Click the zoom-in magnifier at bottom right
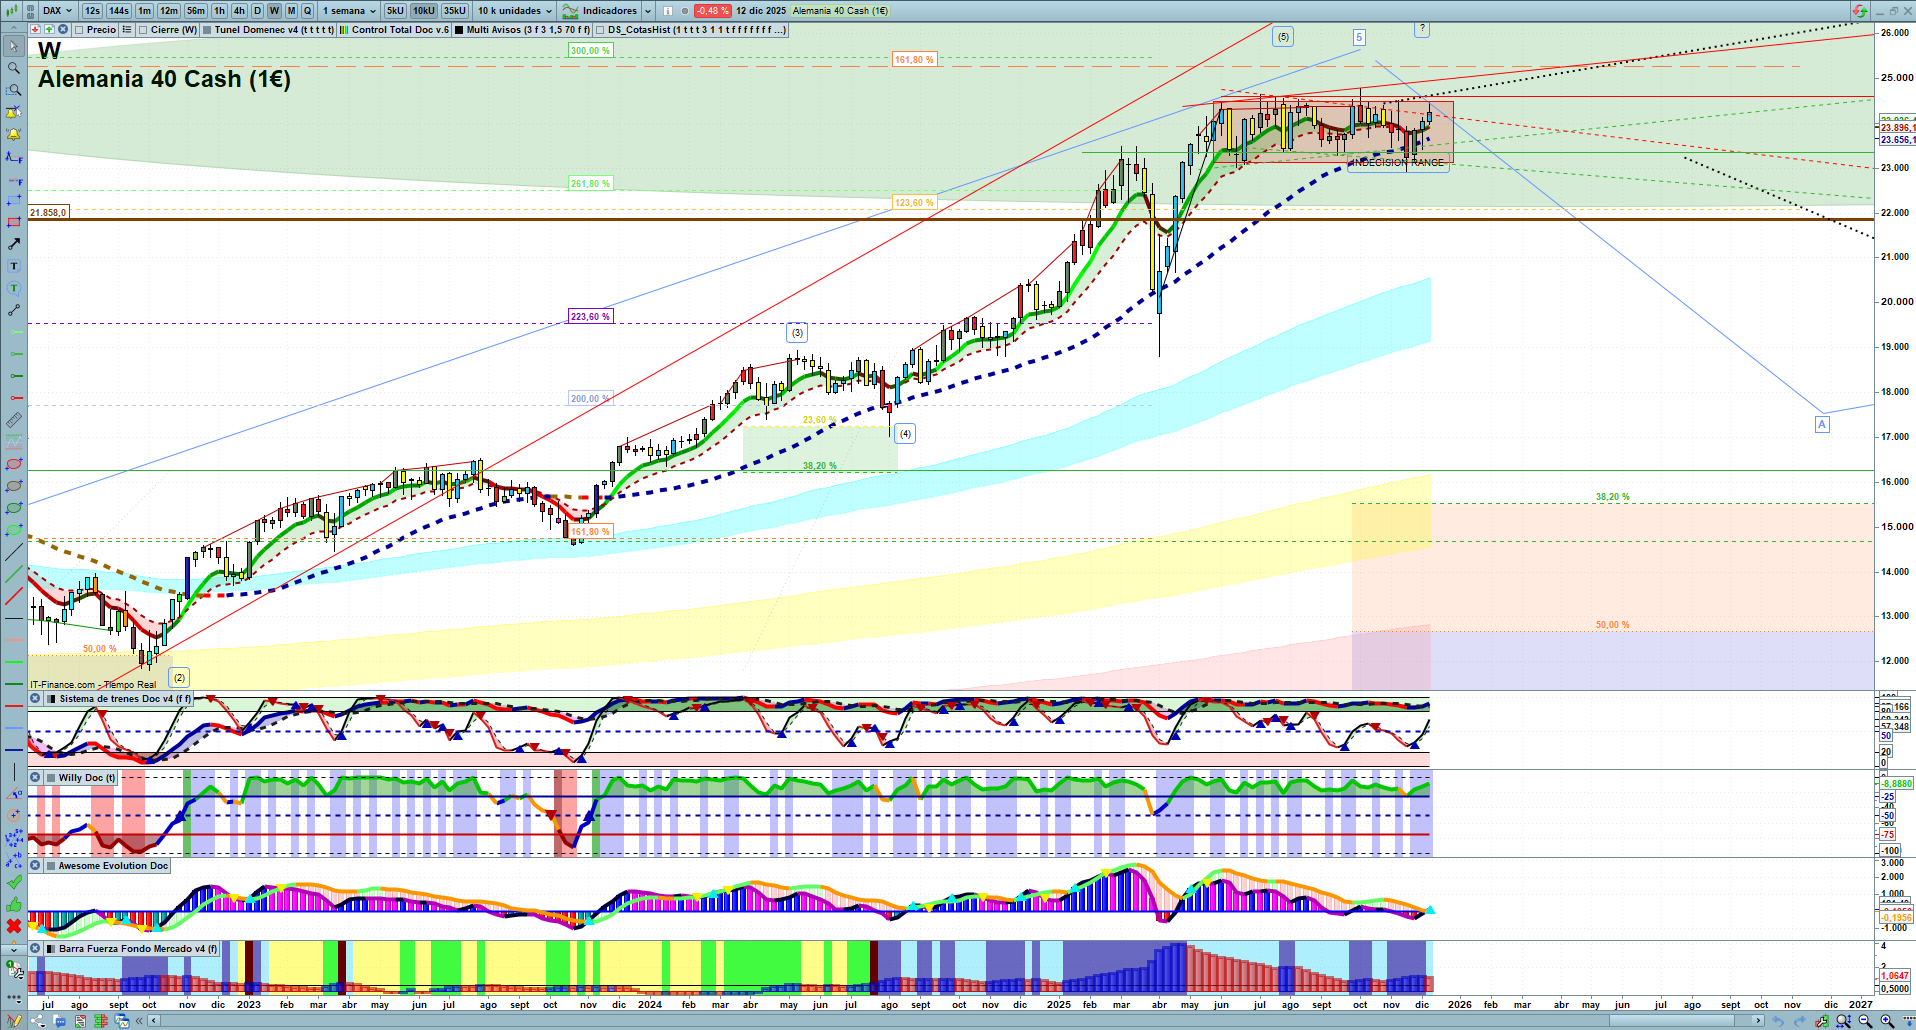 (x=1887, y=1021)
